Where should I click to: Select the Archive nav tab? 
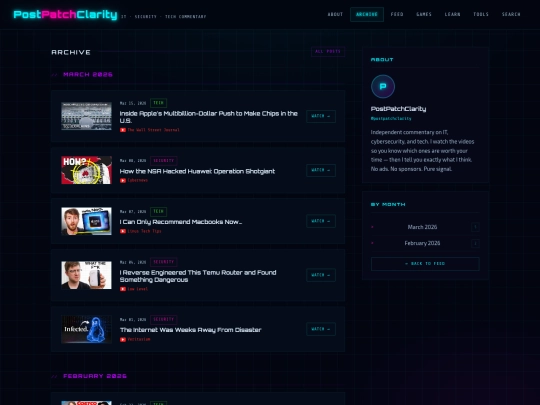coord(367,14)
